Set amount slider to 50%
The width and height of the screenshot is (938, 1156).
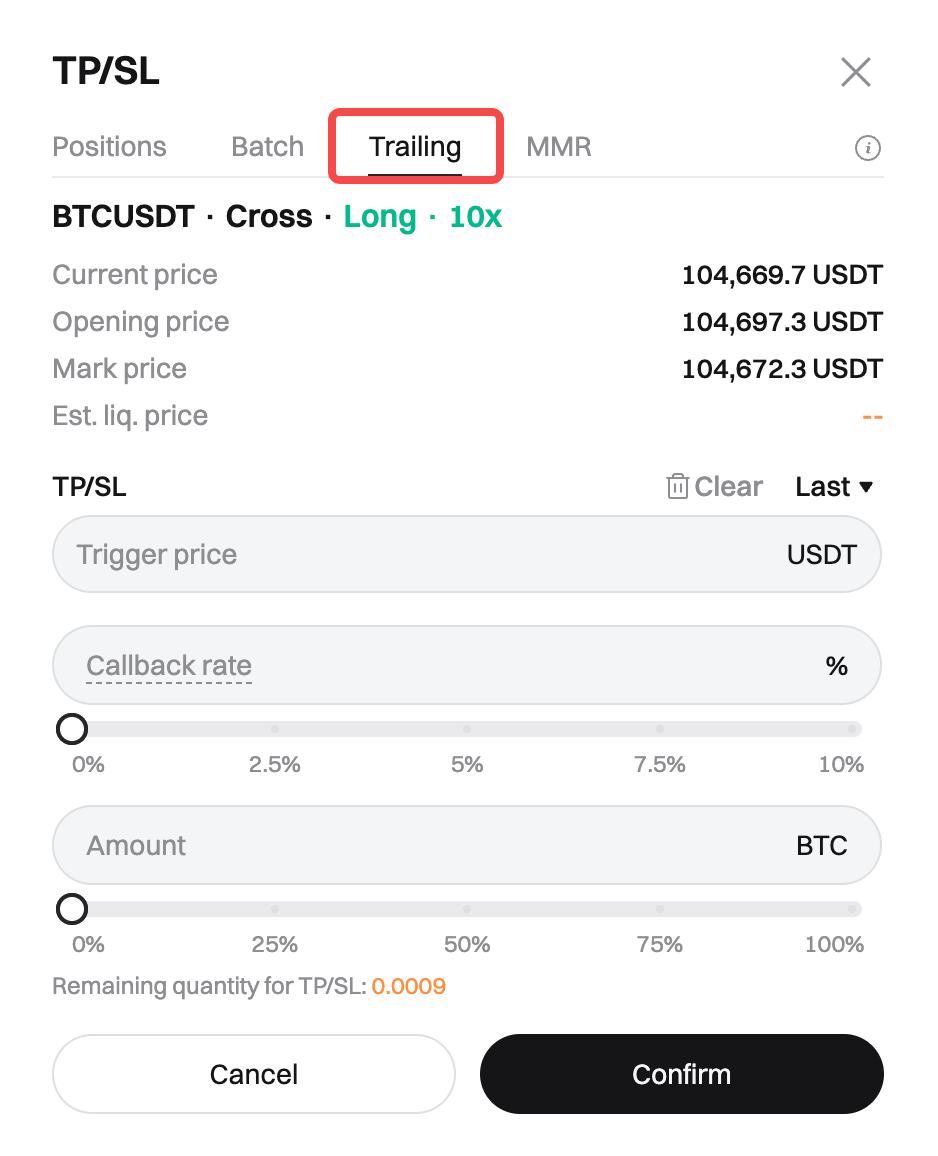tap(467, 909)
